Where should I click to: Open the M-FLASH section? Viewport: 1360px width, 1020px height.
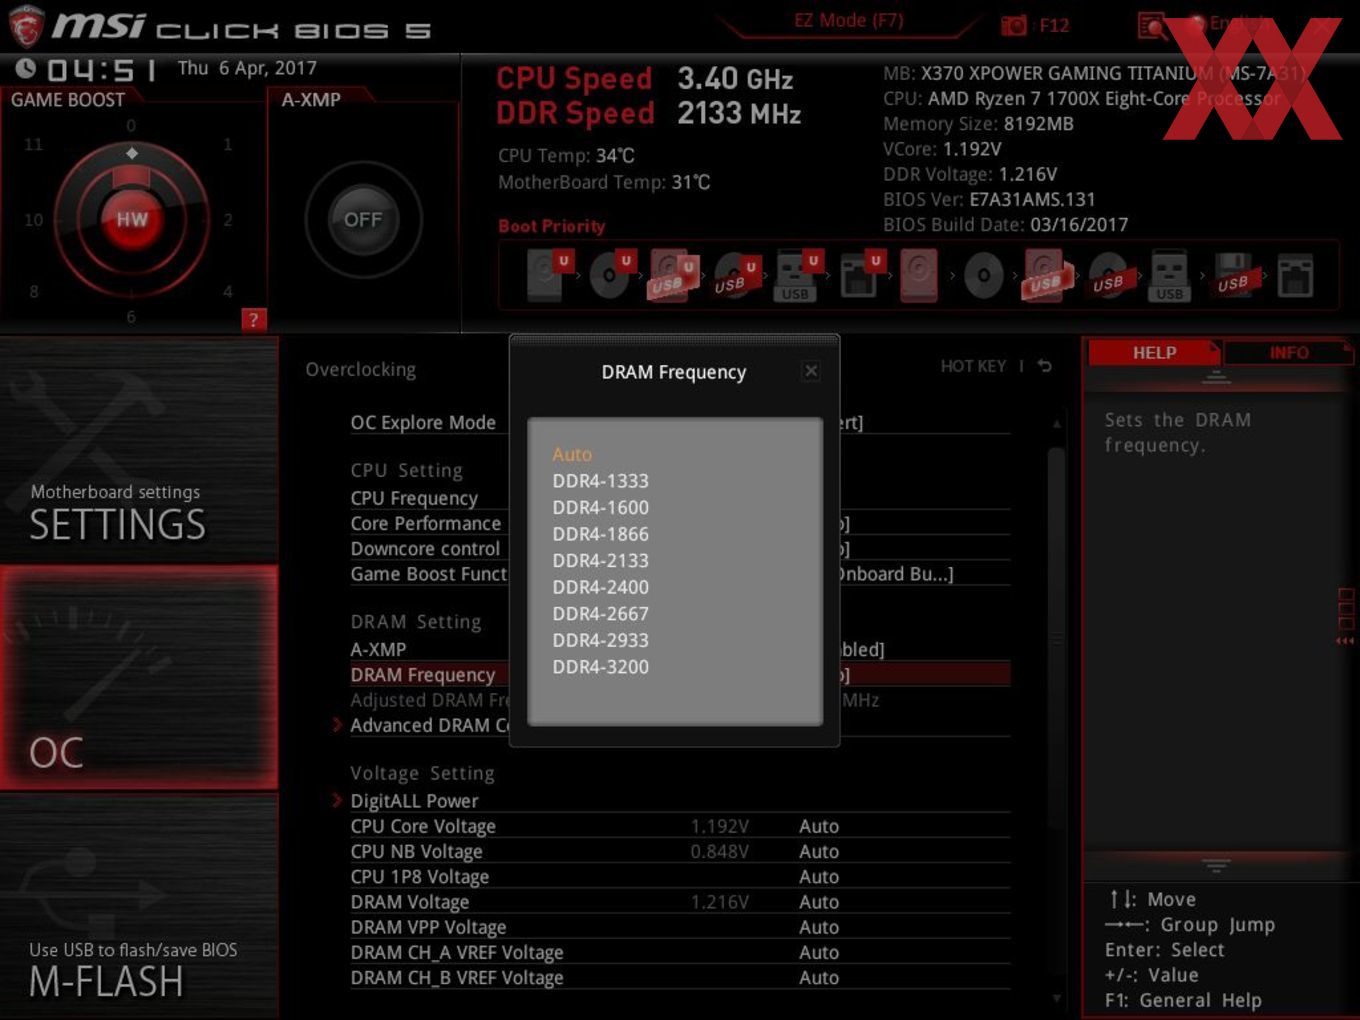[139, 906]
